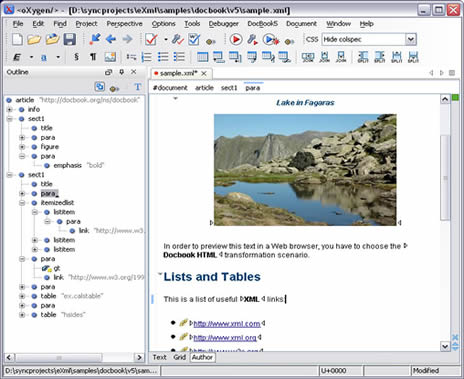
Task: Open the Tools menu
Action: coord(192,24)
